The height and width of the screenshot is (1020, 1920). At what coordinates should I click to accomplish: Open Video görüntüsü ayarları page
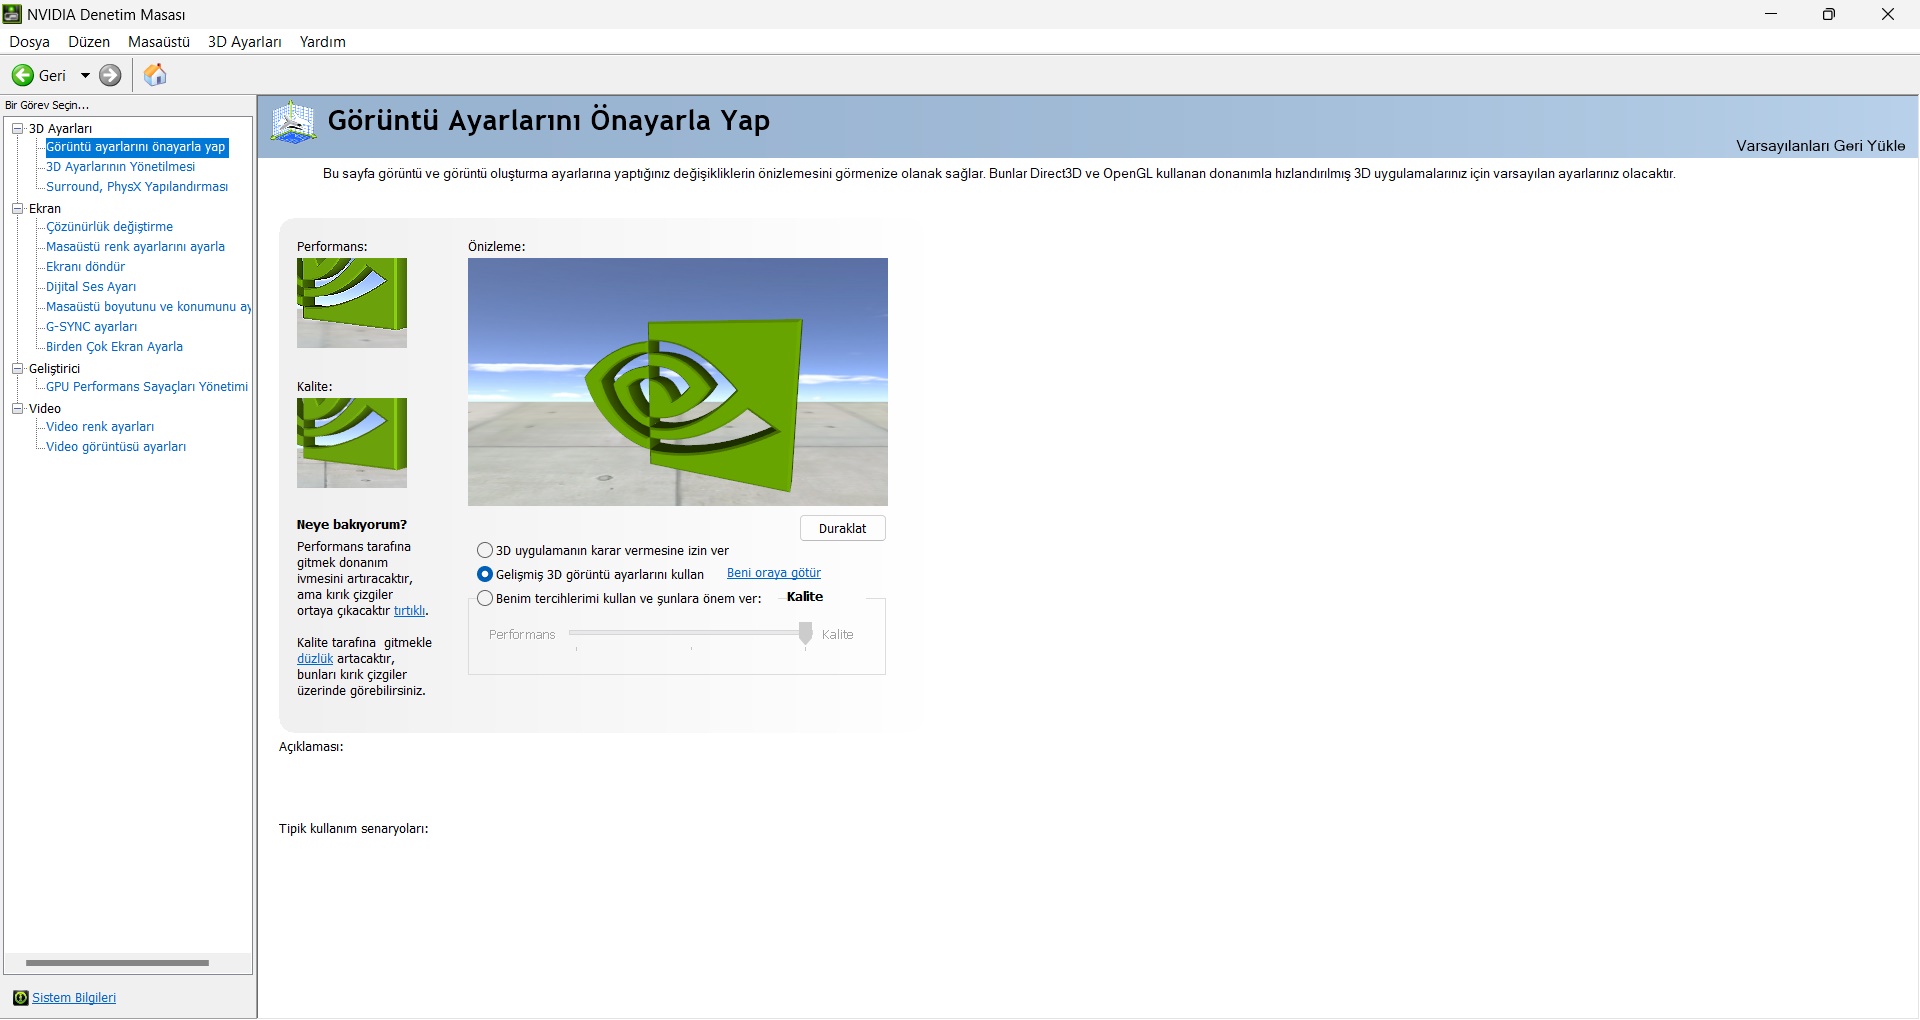tap(116, 447)
